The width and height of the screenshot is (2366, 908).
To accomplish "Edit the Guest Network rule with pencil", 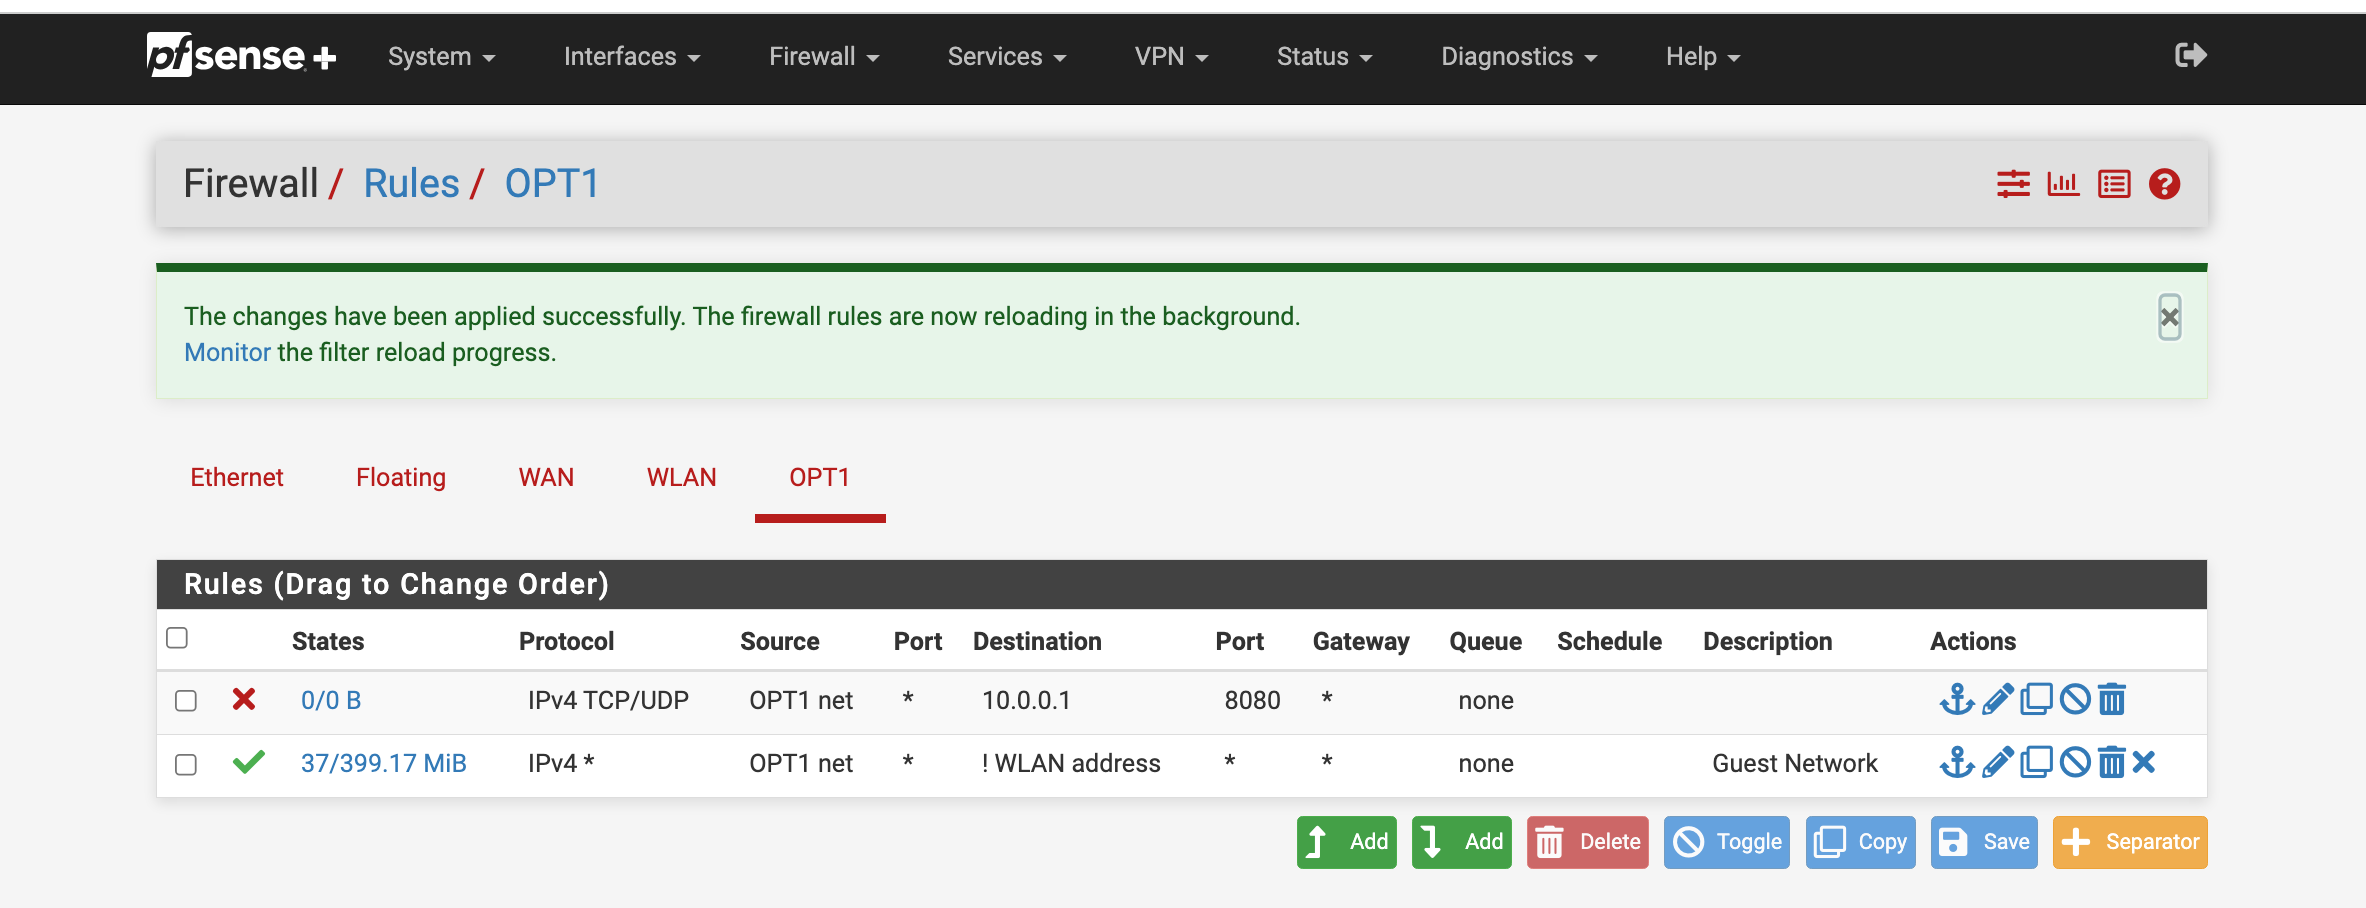I will pos(1997,763).
